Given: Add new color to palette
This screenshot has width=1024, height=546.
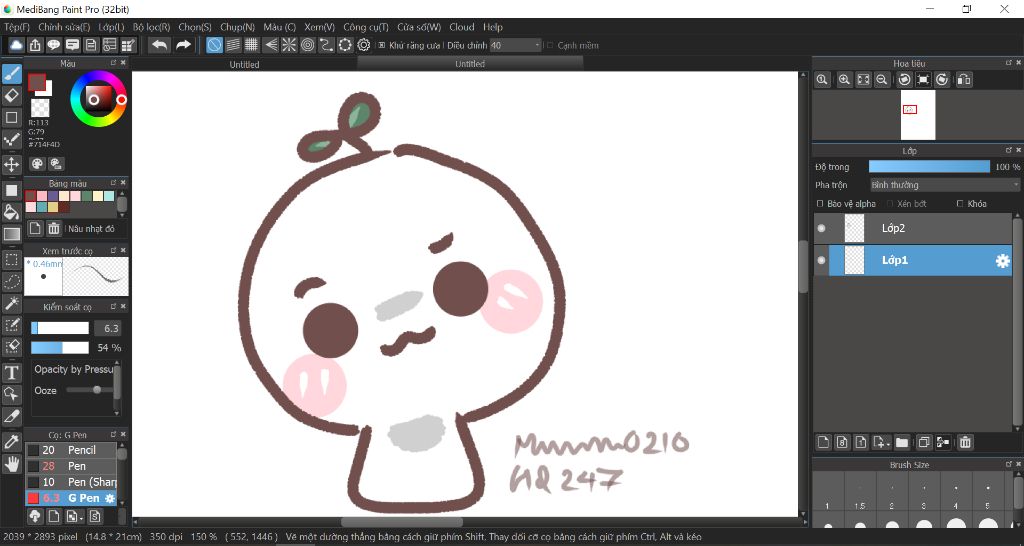Looking at the screenshot, I should [35, 229].
